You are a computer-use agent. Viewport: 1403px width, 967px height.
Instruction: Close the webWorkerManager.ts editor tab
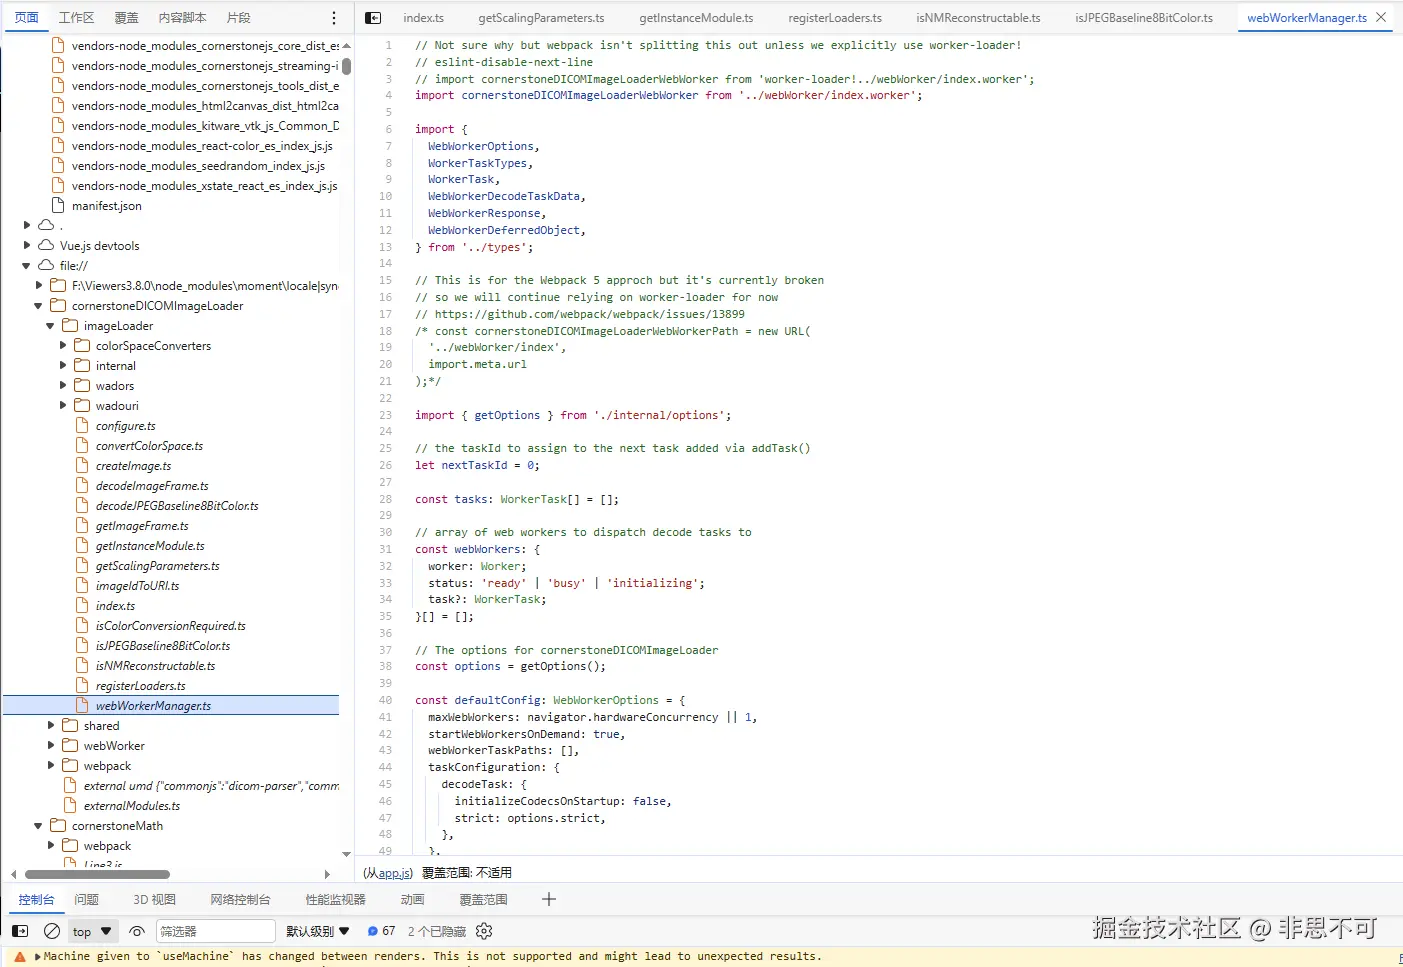pos(1381,18)
